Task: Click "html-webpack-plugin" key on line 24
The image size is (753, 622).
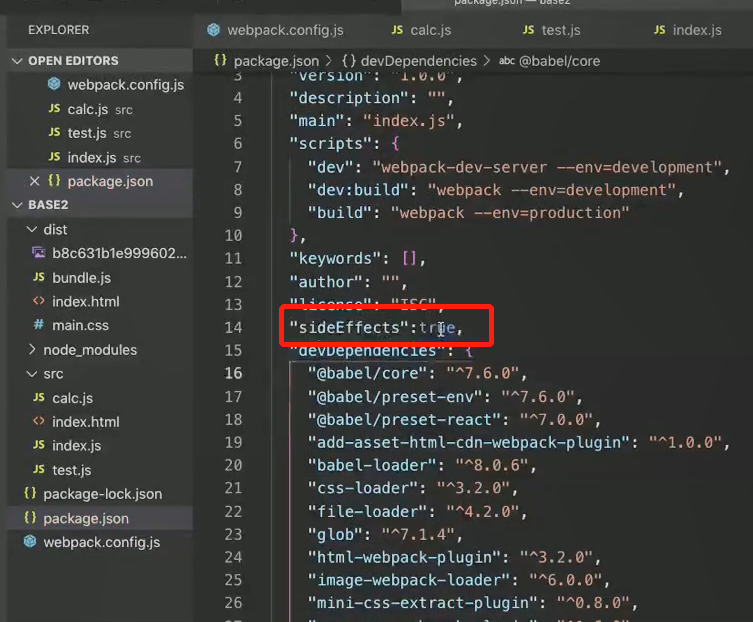Action: coord(404,557)
